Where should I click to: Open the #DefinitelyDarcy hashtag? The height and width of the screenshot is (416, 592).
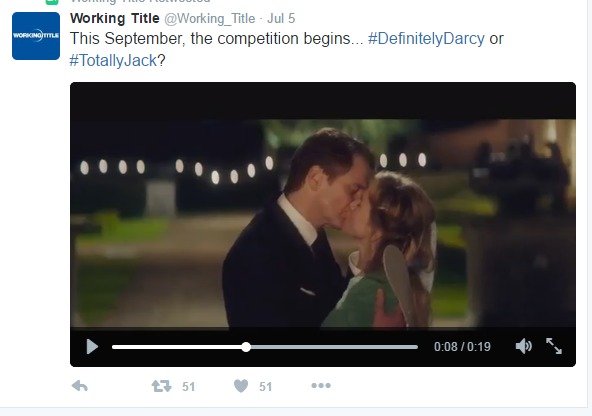pyautogui.click(x=426, y=39)
